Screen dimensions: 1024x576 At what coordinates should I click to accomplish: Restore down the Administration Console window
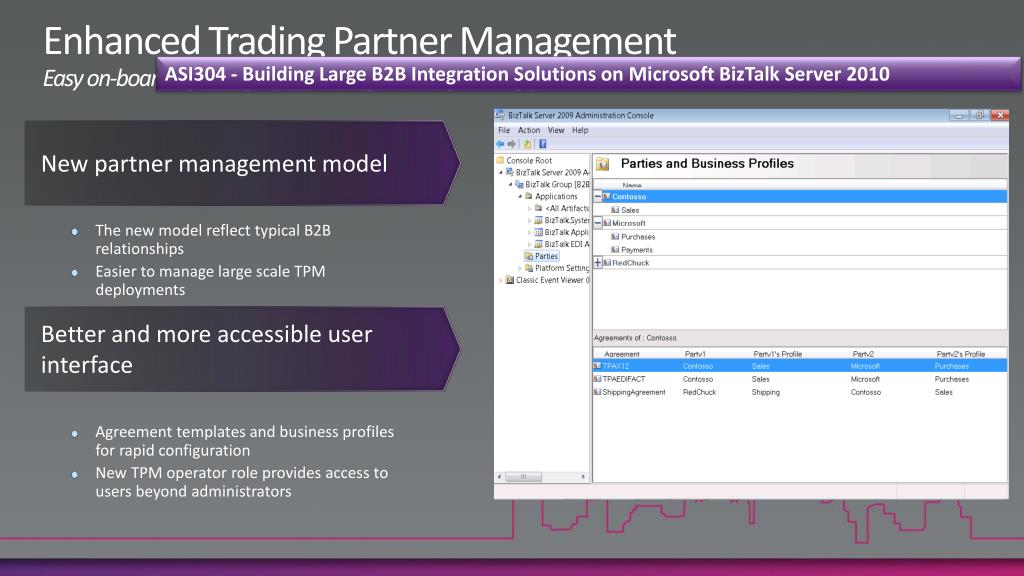click(x=979, y=115)
